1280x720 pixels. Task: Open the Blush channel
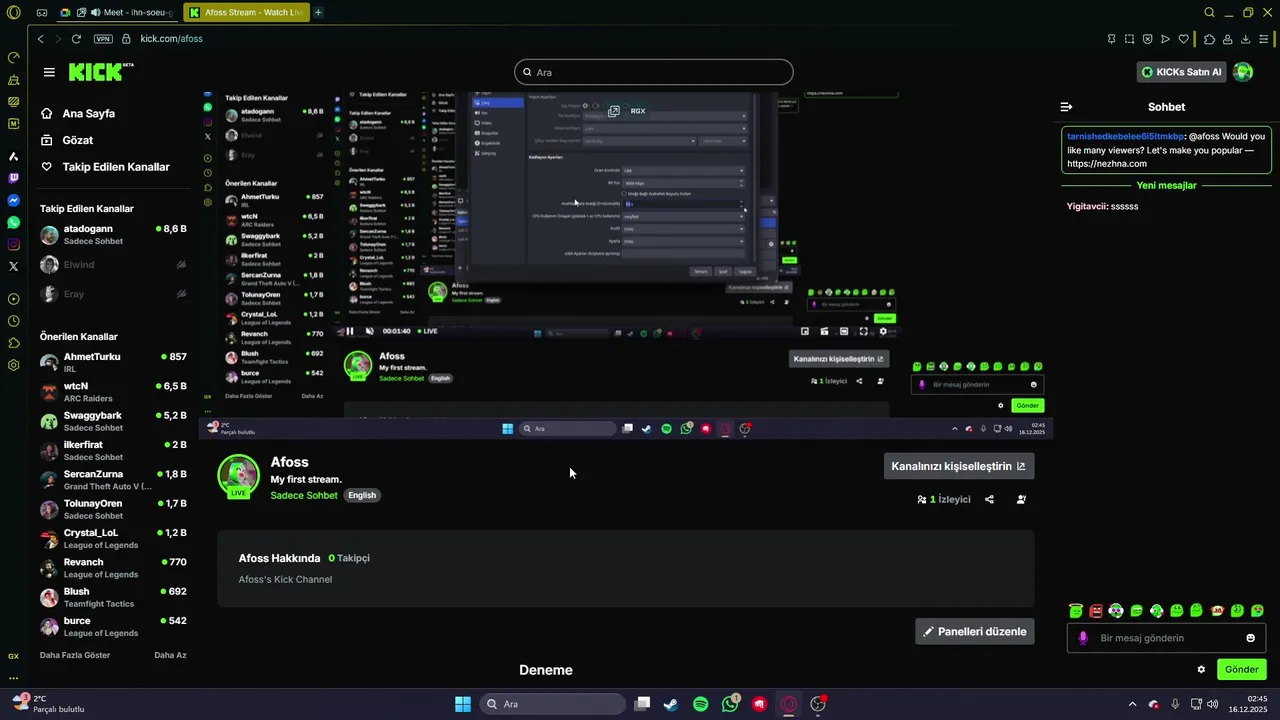click(113, 597)
